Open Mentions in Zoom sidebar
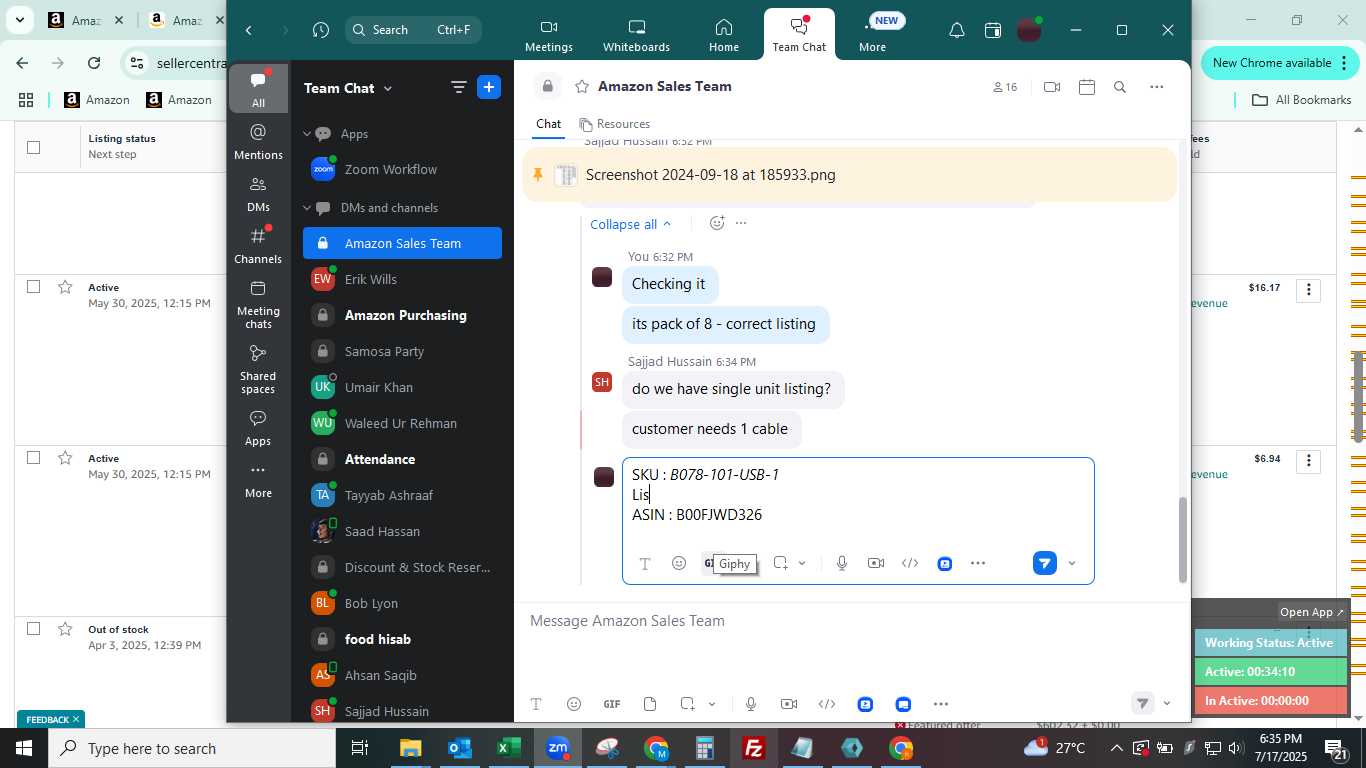Screen dimensions: 1366x768 [x=258, y=142]
